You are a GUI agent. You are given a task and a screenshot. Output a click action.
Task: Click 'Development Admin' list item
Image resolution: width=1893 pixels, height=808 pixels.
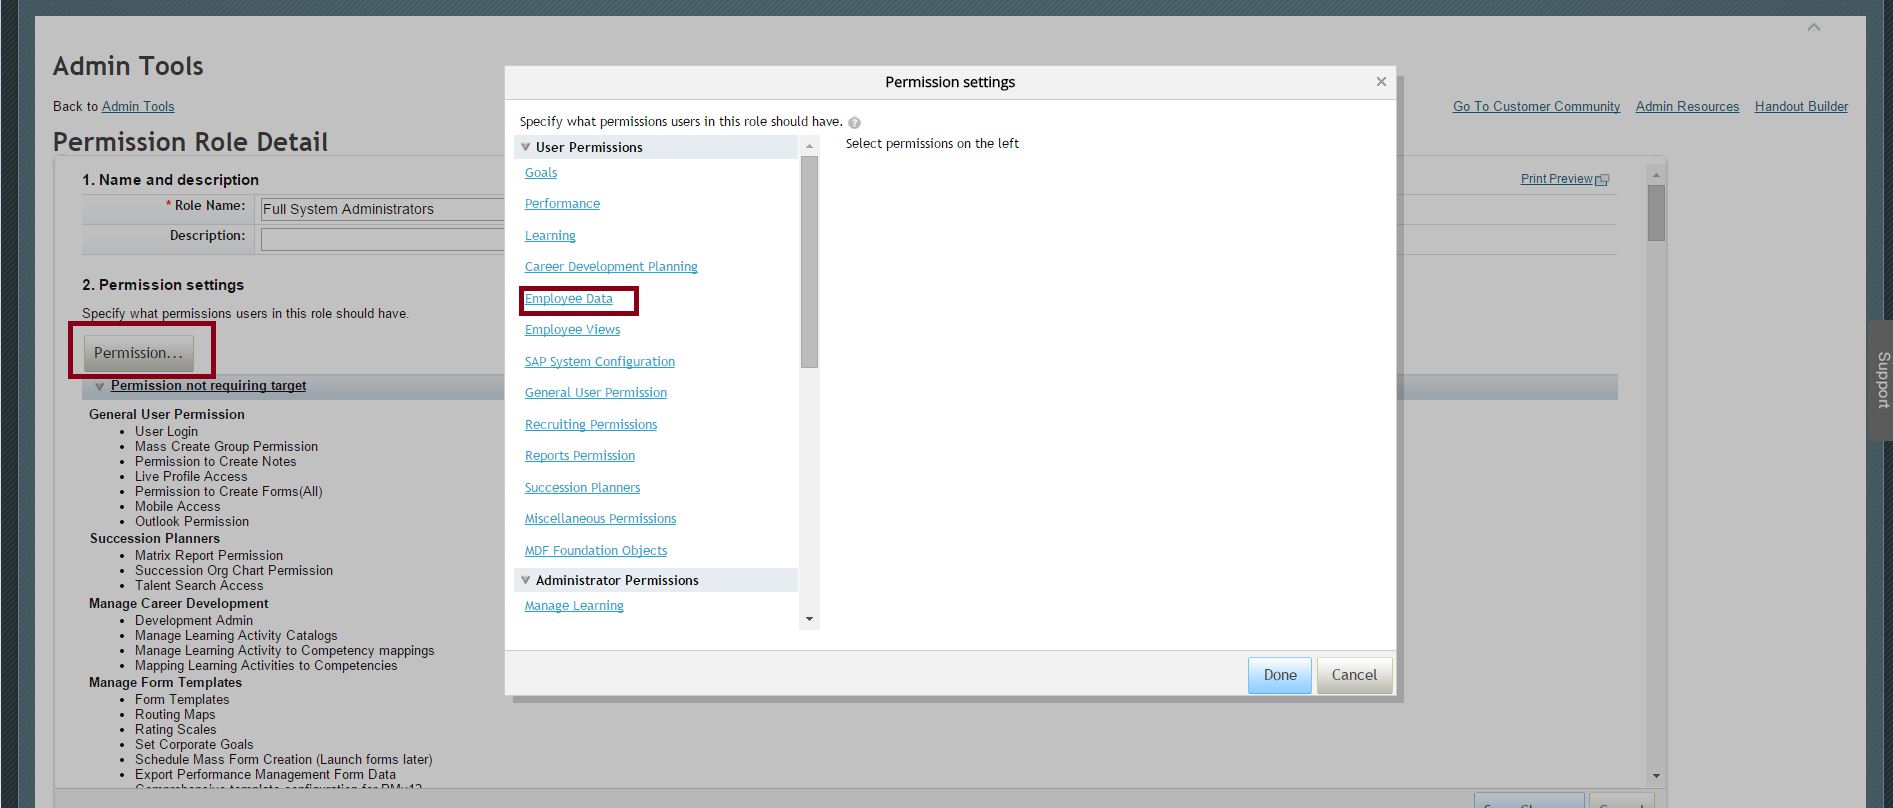tap(194, 621)
